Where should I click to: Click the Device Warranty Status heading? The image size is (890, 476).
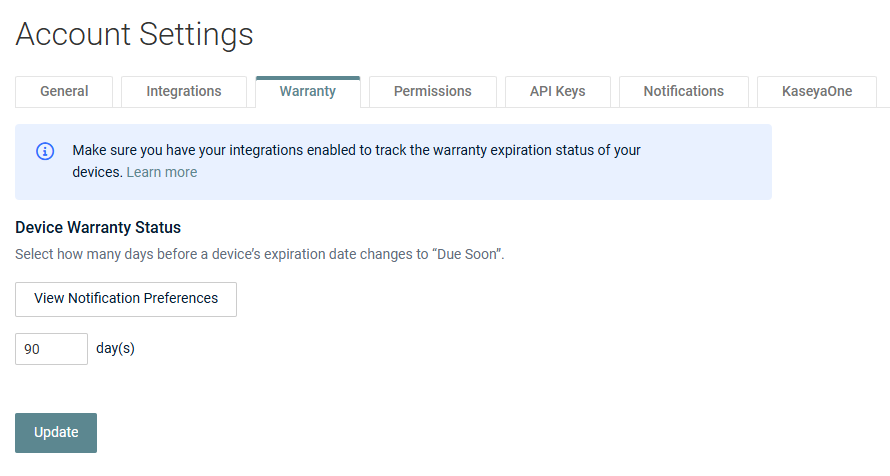point(98,228)
